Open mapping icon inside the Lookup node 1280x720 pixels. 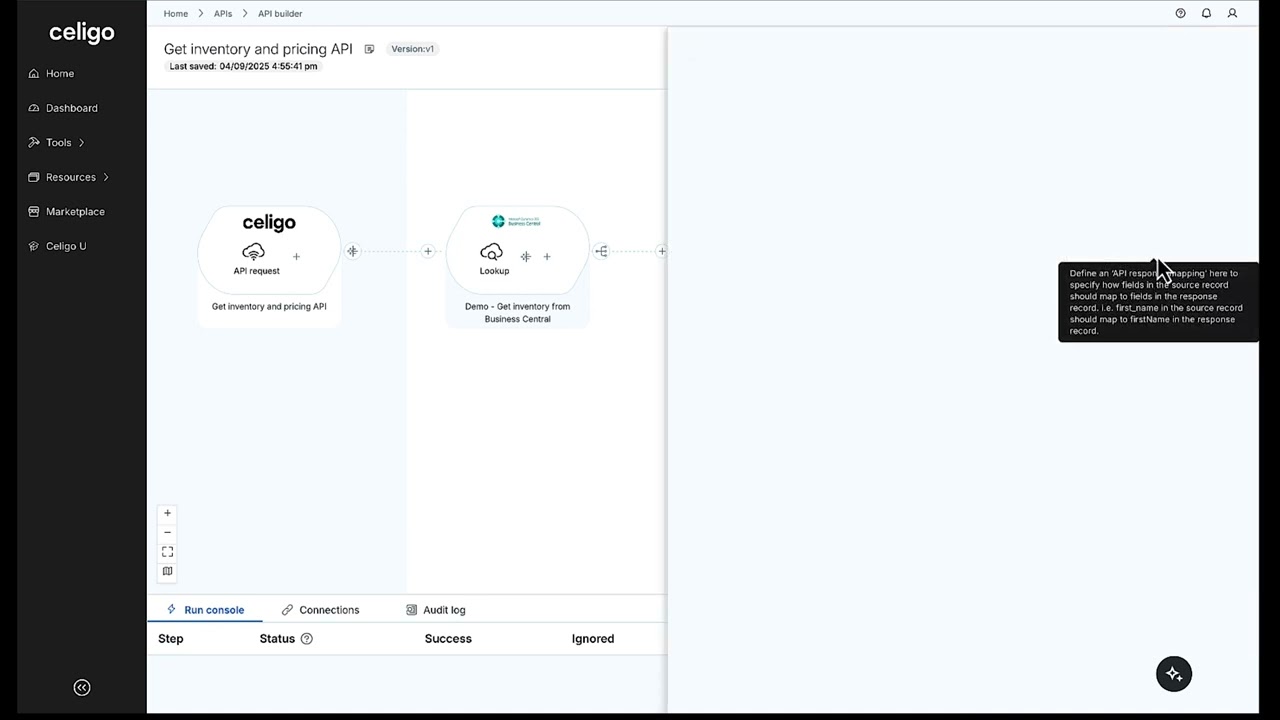pyautogui.click(x=525, y=257)
